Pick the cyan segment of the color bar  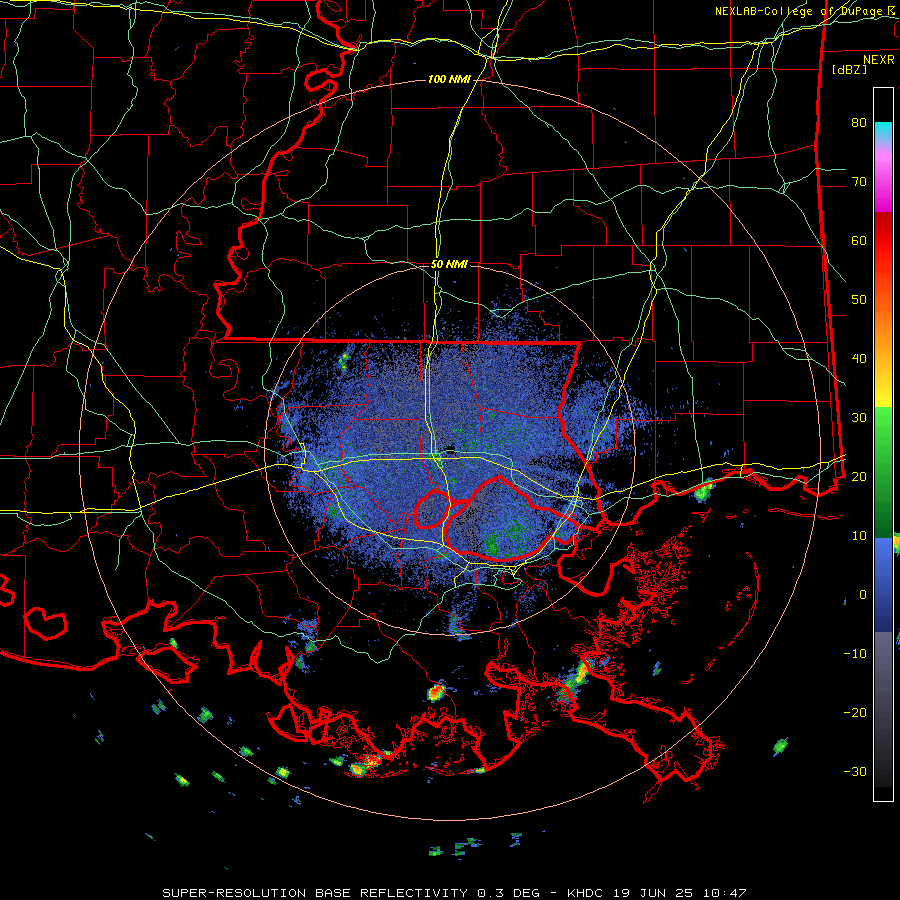point(883,133)
